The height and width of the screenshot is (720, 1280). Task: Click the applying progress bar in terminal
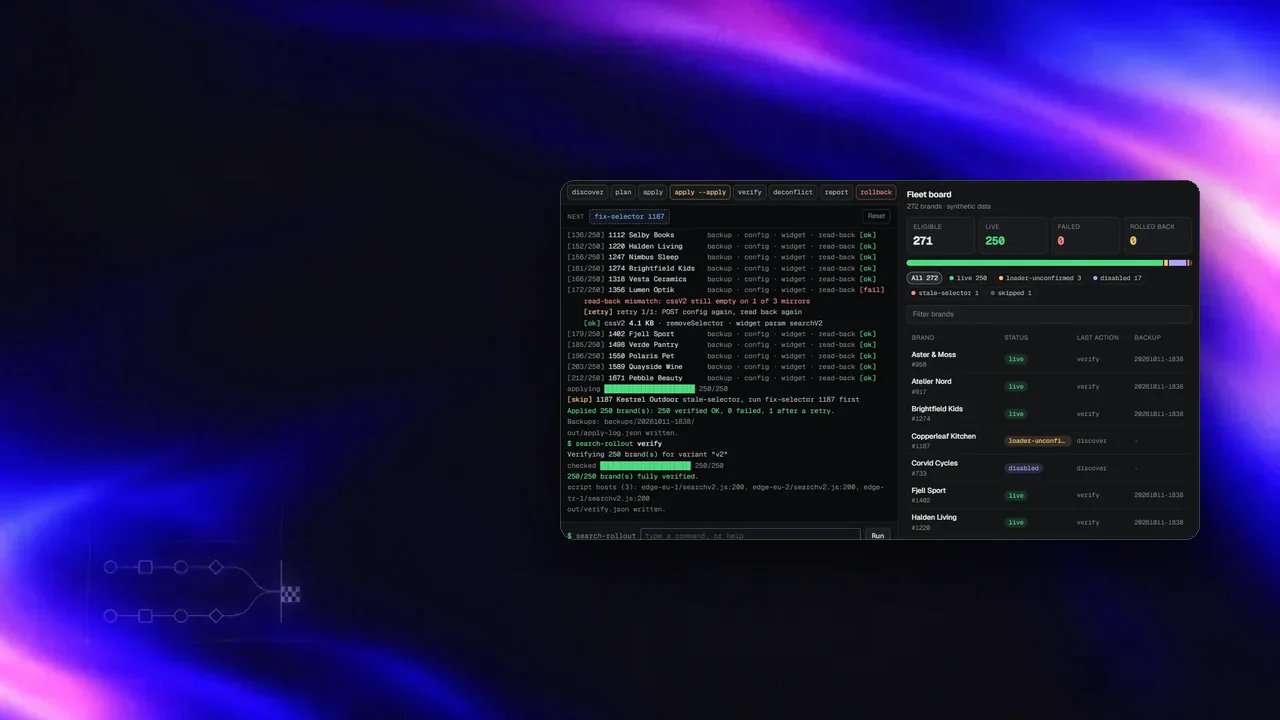(649, 389)
